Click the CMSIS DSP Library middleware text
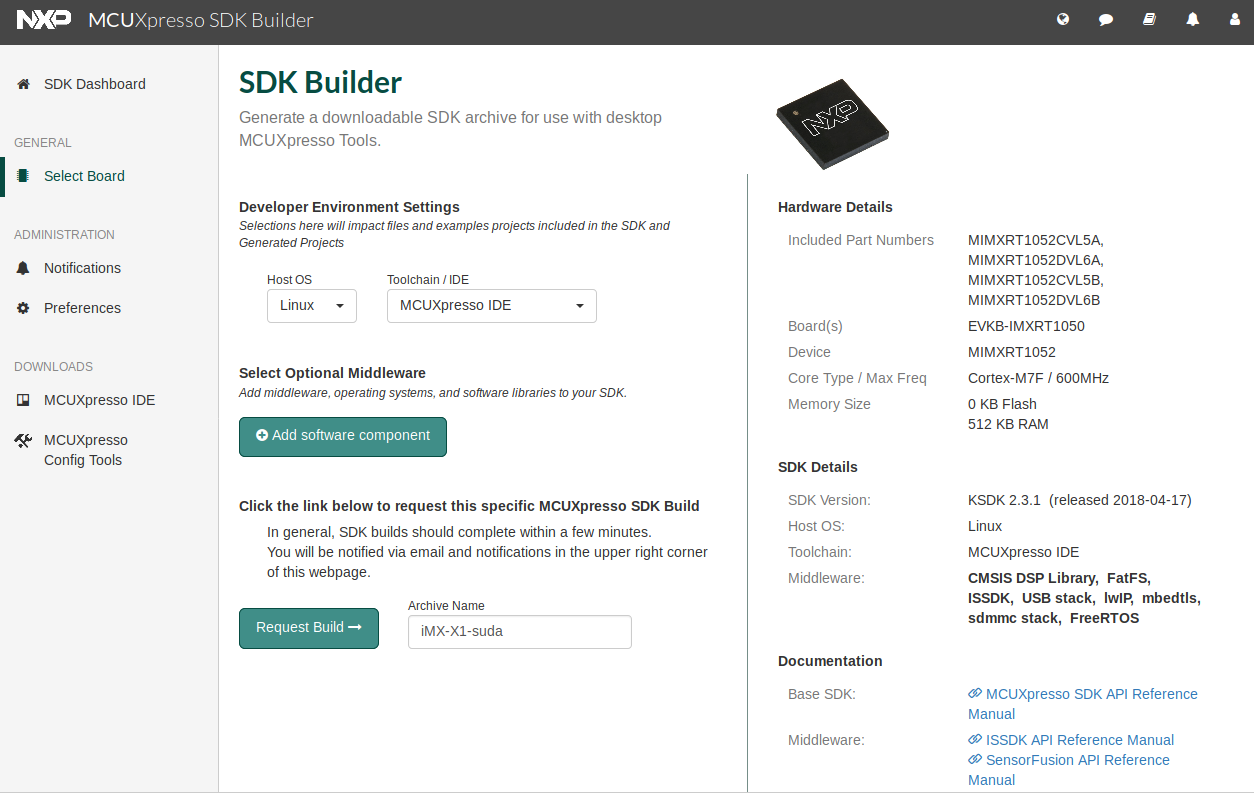The width and height of the screenshot is (1254, 793). point(1032,578)
